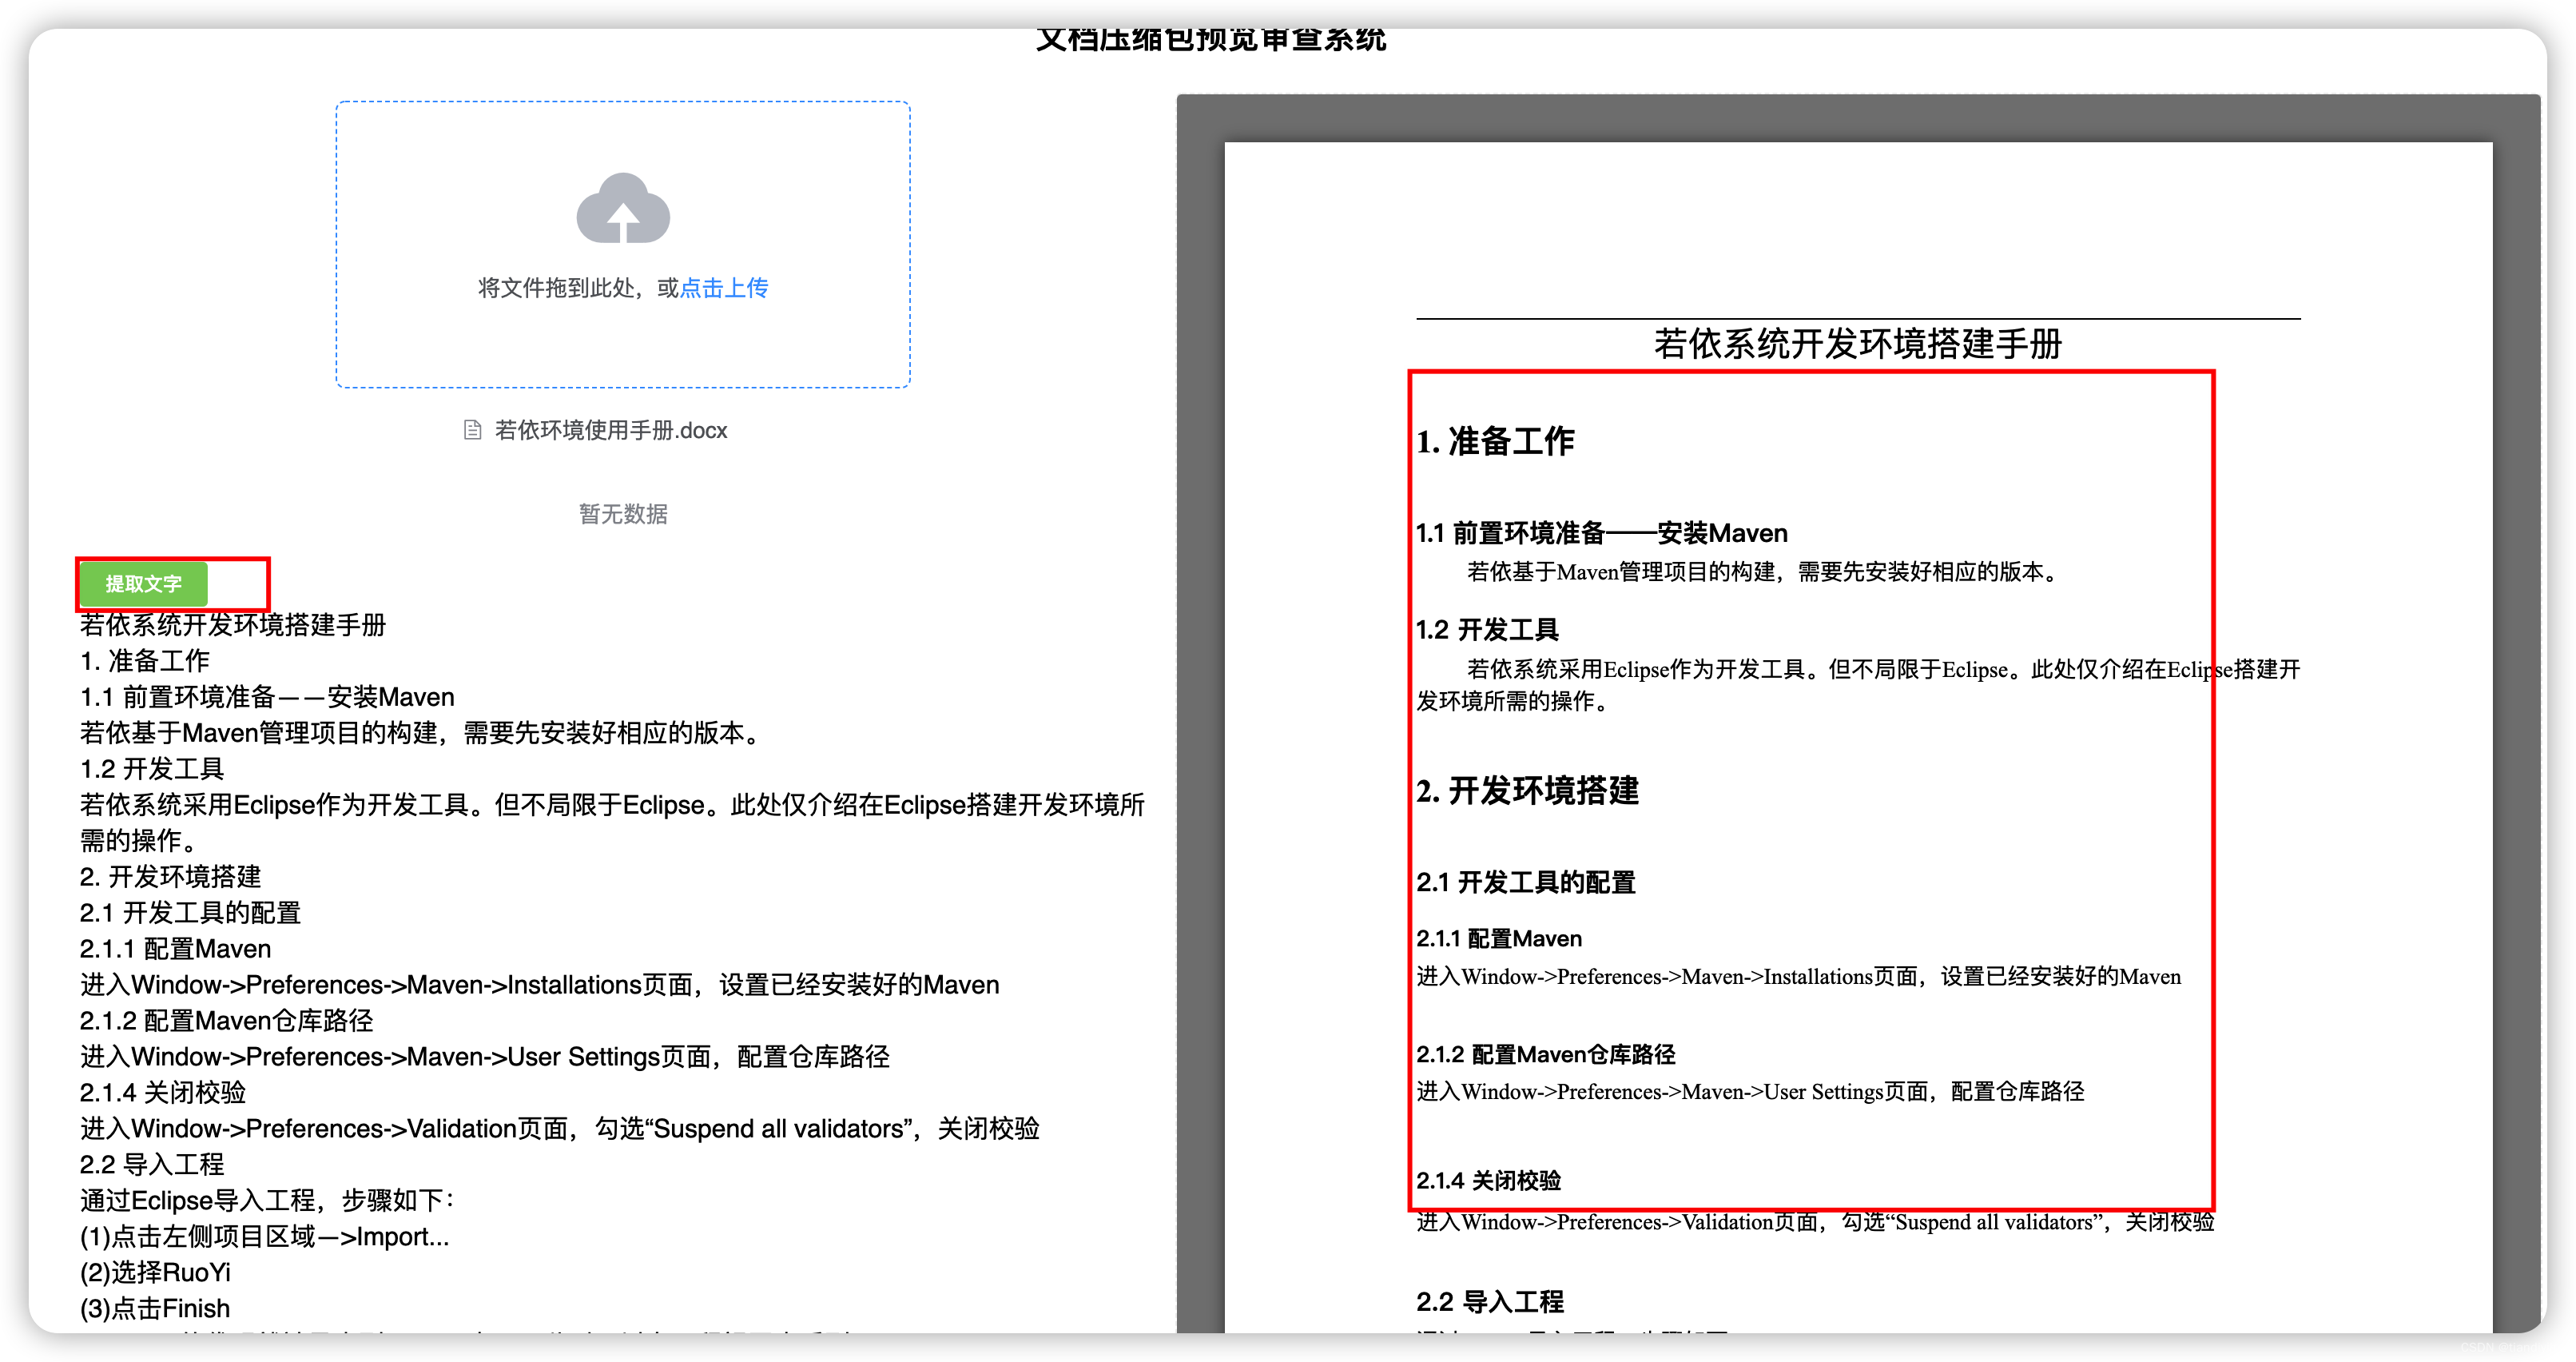Click extracted text line (2)选择RuoYi

pyautogui.click(x=155, y=1273)
